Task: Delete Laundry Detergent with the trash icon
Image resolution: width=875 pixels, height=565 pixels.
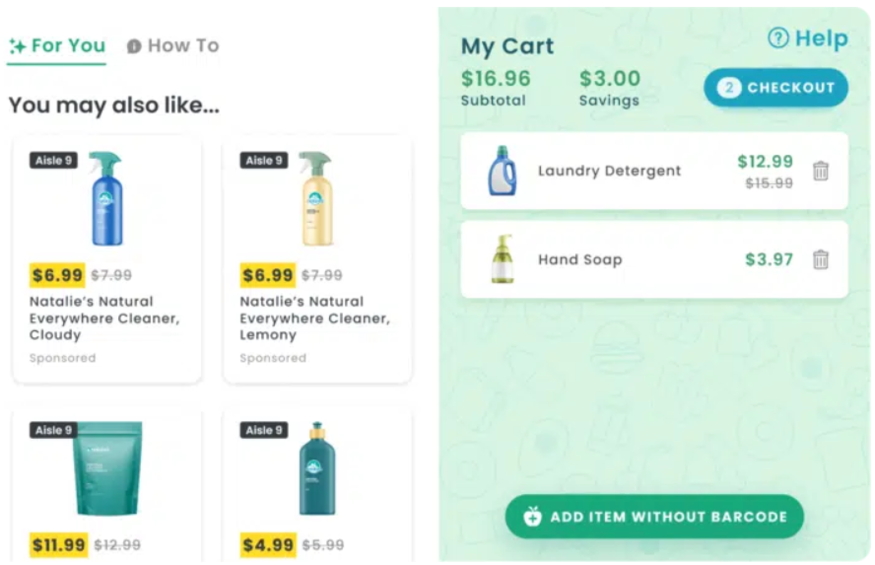Action: [820, 171]
